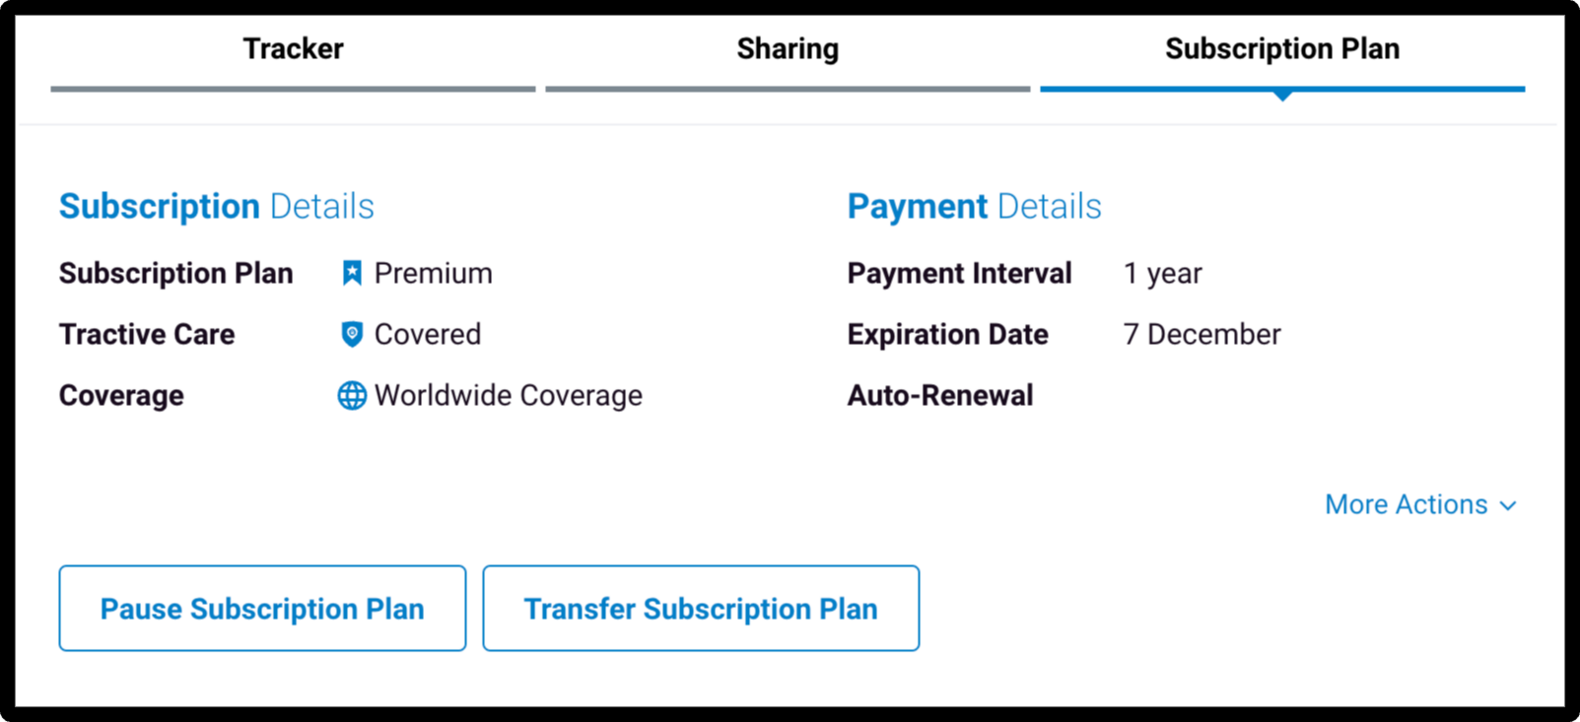Click the Payment Details heading
This screenshot has width=1580, height=722.
(x=974, y=206)
